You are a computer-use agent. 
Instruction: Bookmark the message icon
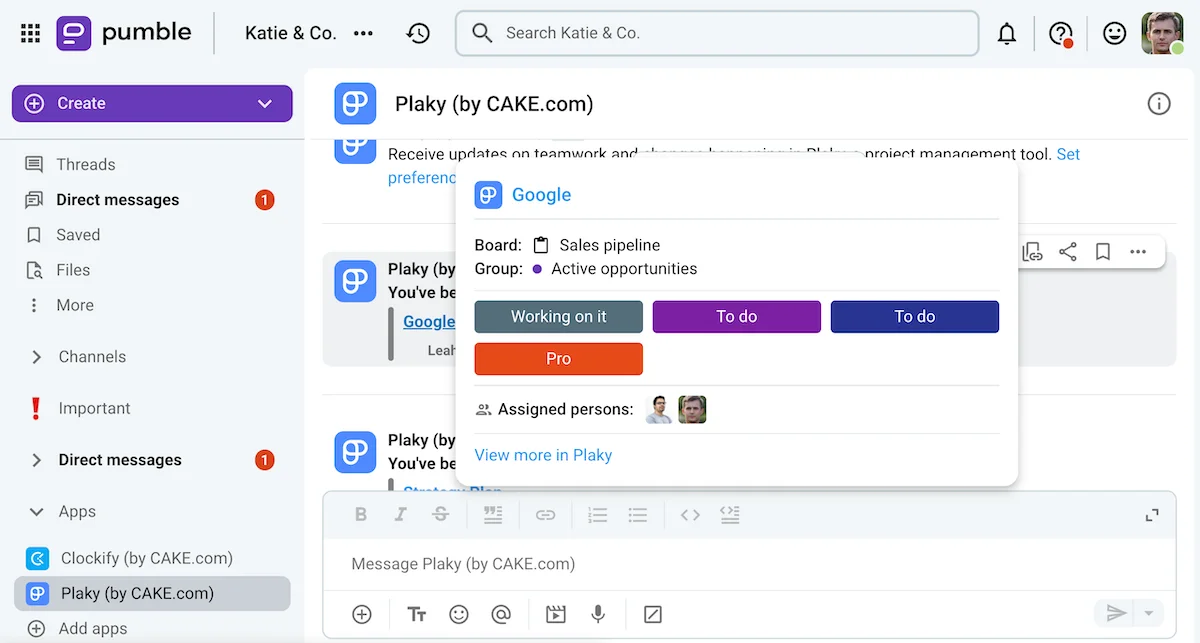(1103, 252)
